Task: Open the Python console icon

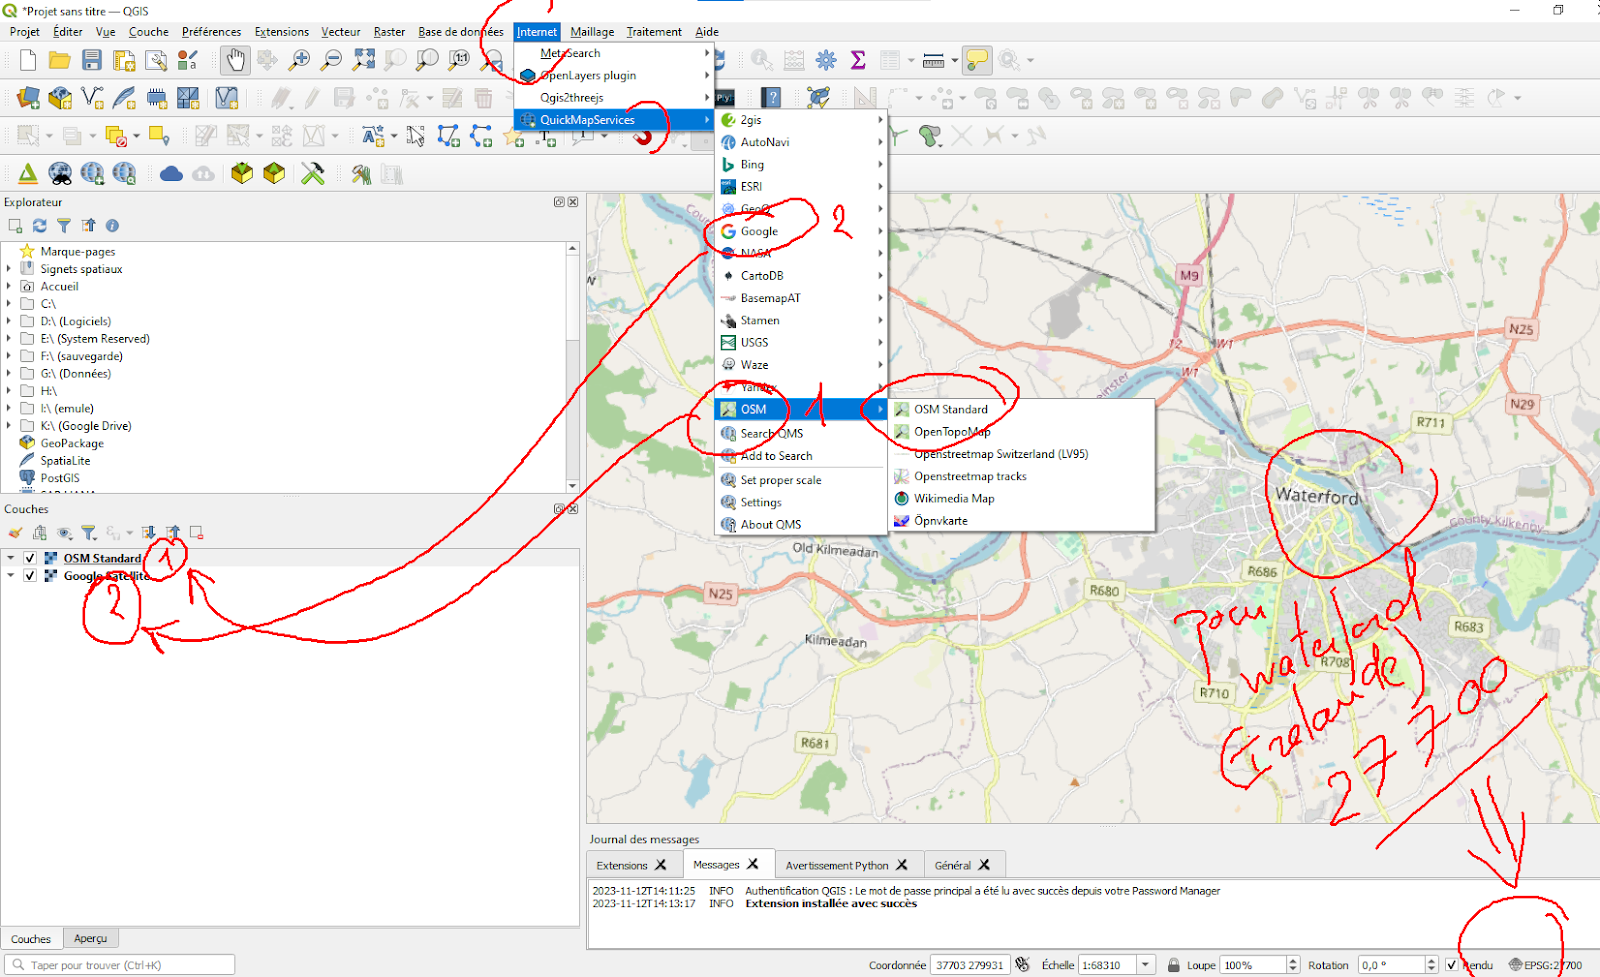Action: (x=725, y=98)
